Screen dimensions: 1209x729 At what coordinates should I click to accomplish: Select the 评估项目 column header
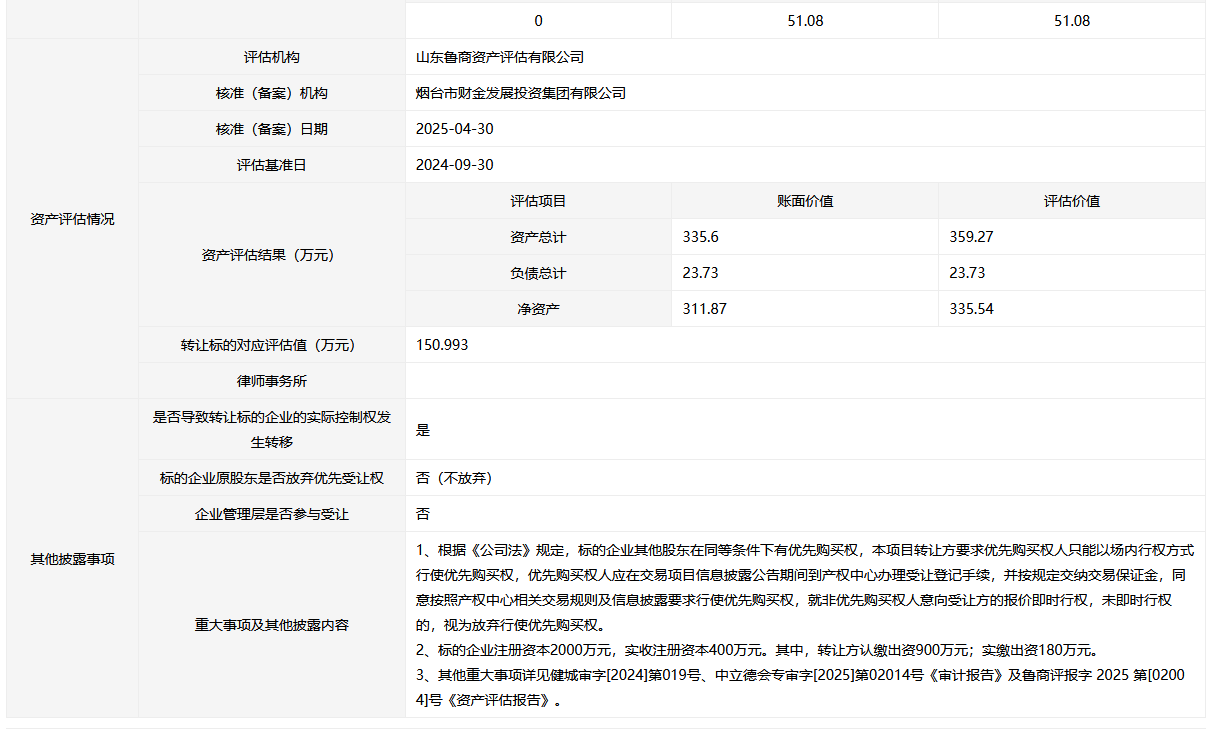[538, 201]
